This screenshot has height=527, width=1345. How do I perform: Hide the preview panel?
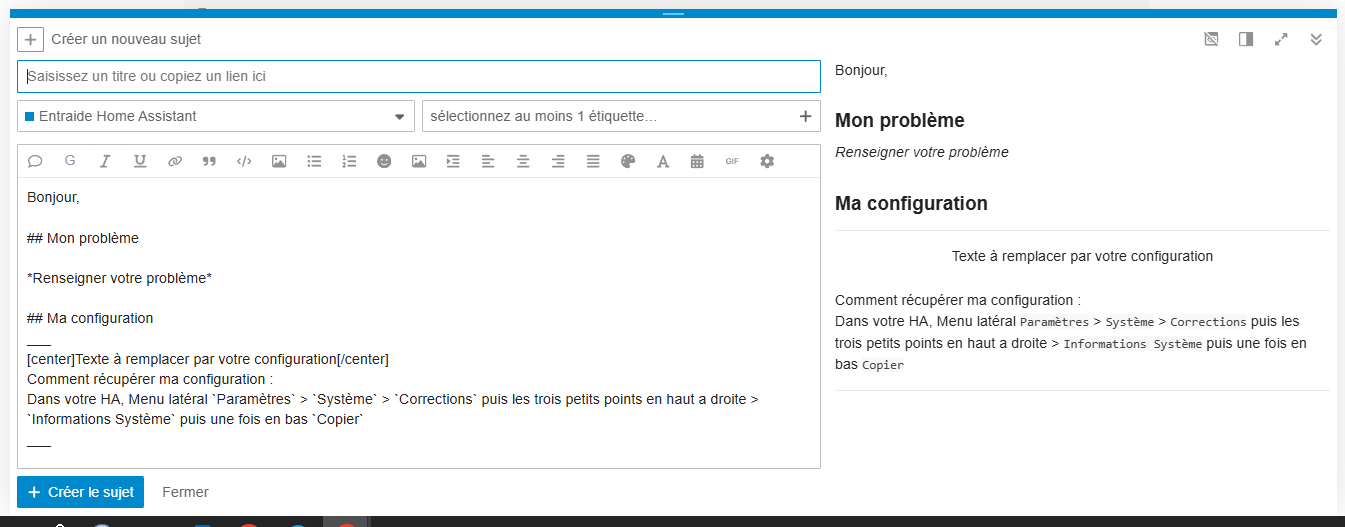[1211, 39]
